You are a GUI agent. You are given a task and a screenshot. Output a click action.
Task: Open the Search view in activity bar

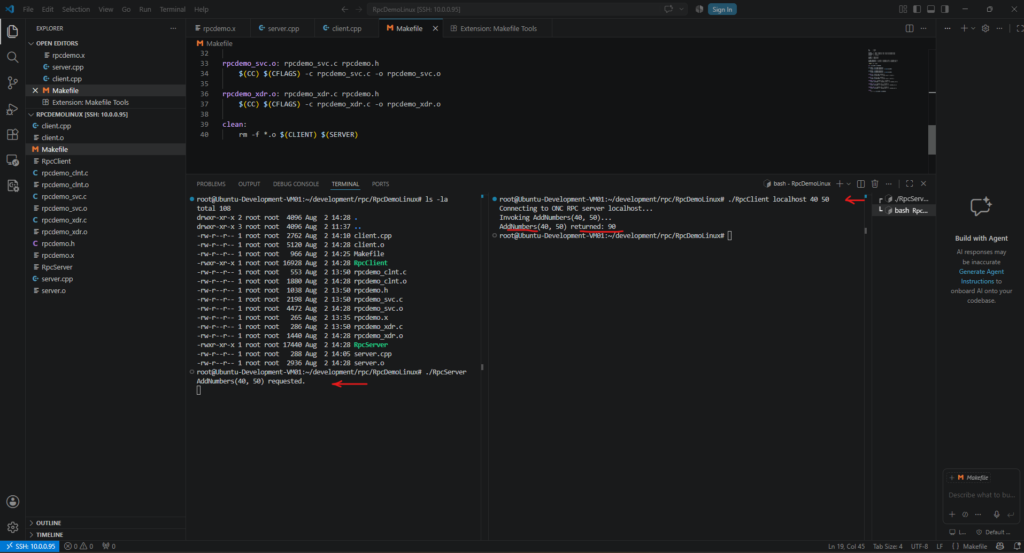point(12,57)
